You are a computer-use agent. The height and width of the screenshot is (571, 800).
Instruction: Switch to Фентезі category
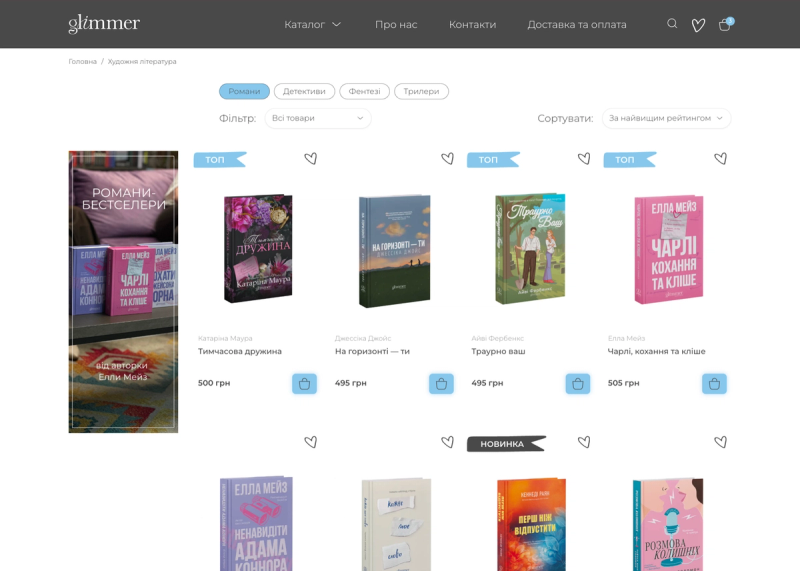point(364,91)
